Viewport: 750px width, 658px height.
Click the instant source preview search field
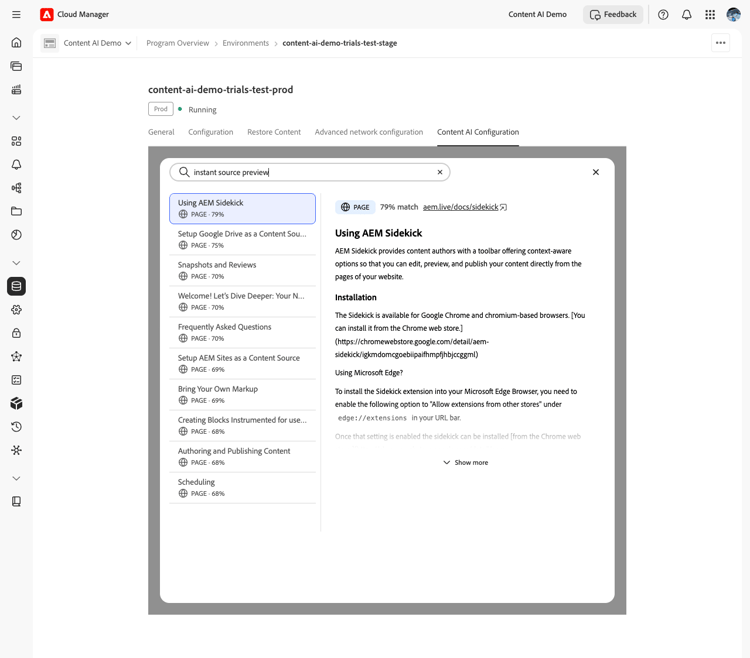309,172
